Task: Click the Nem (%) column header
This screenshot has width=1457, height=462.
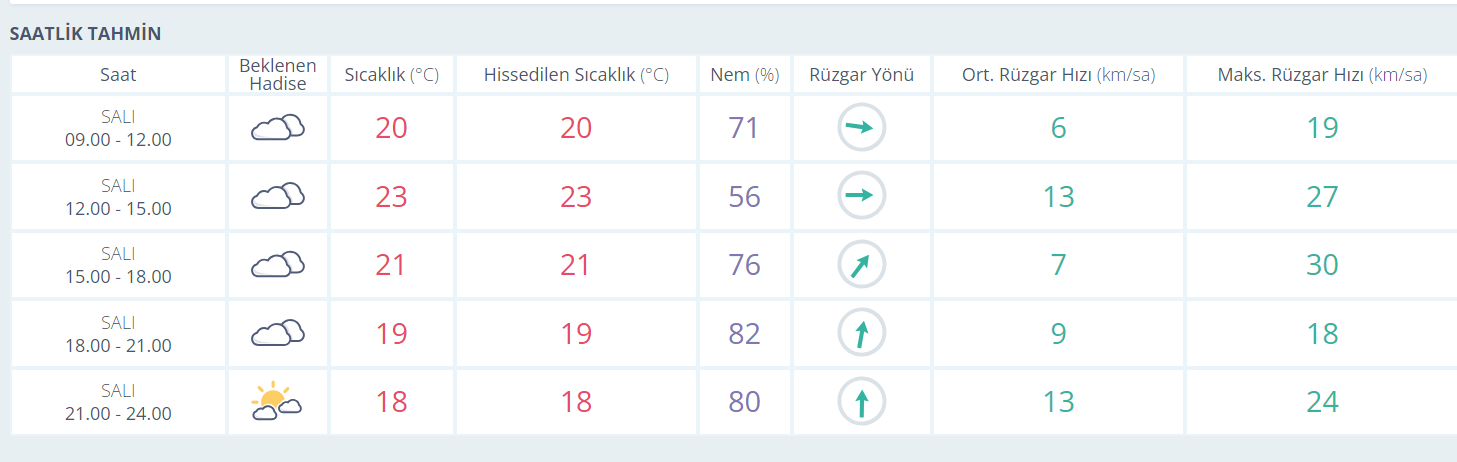Action: click(744, 75)
